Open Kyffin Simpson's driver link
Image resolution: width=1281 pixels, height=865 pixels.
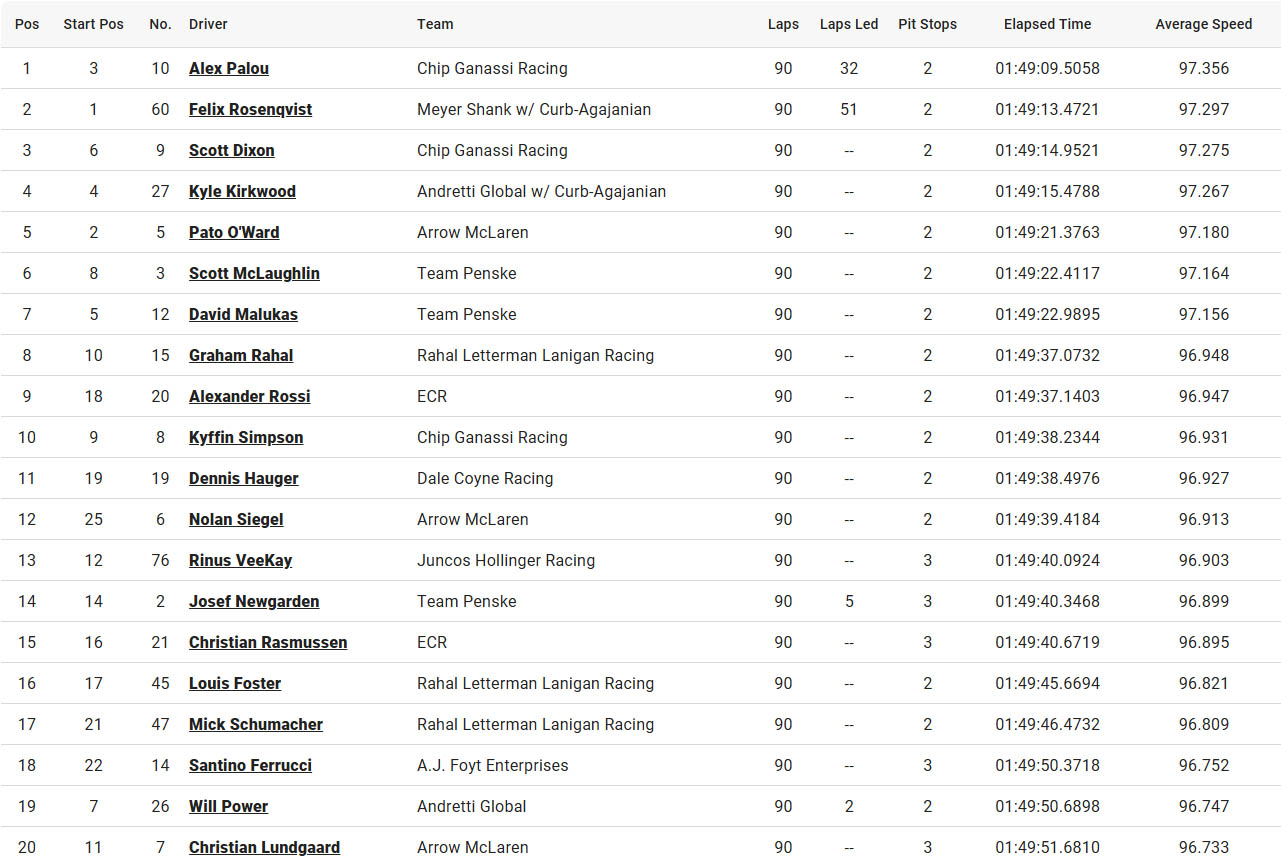pos(246,438)
